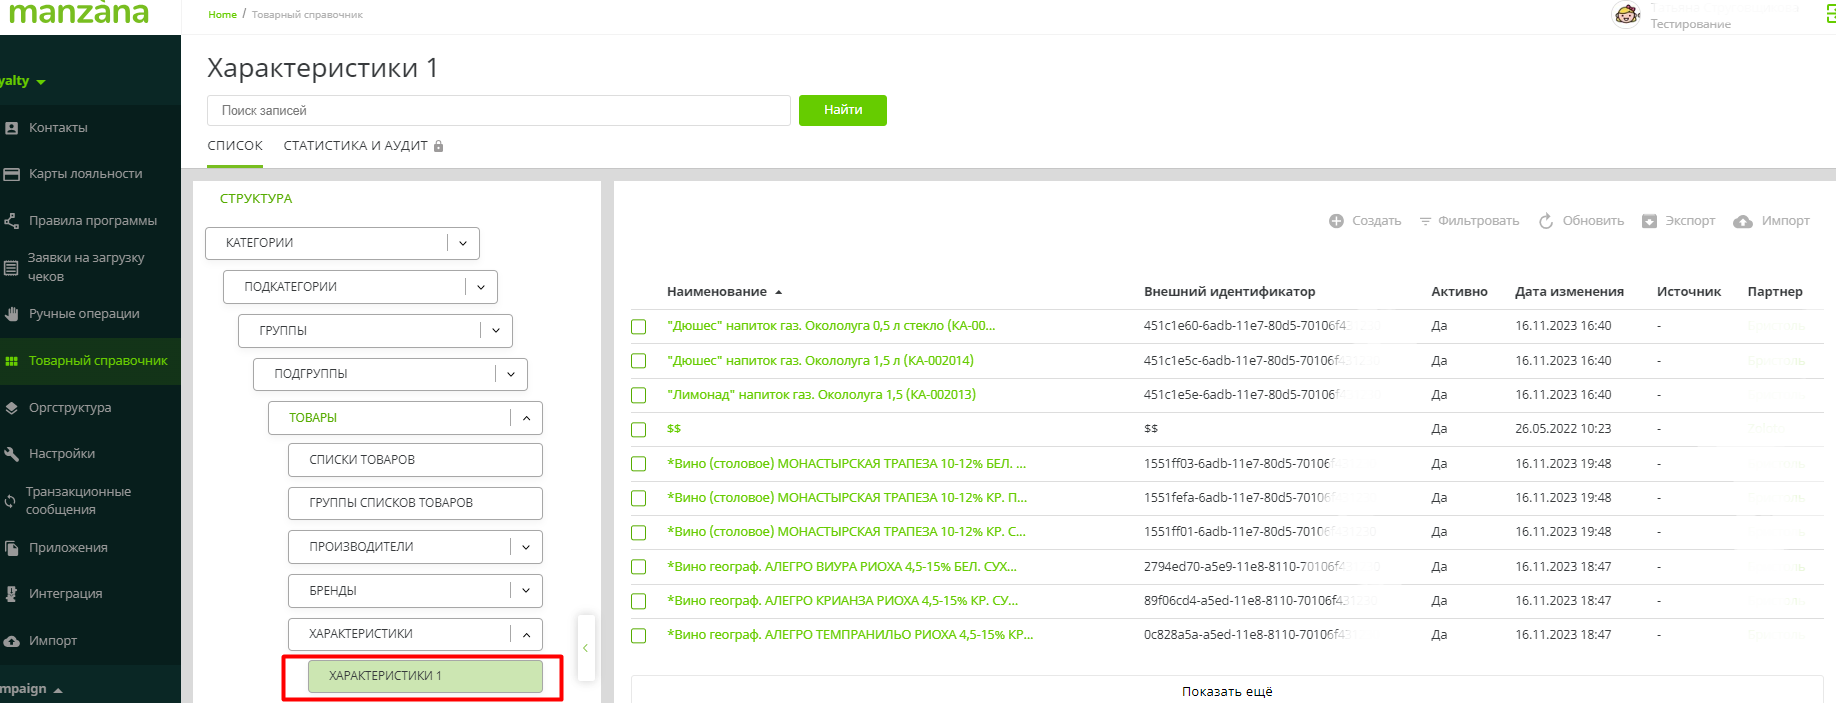Click the Импорт cloud upload icon
Viewport: 1836px width, 703px height.
click(x=1743, y=221)
